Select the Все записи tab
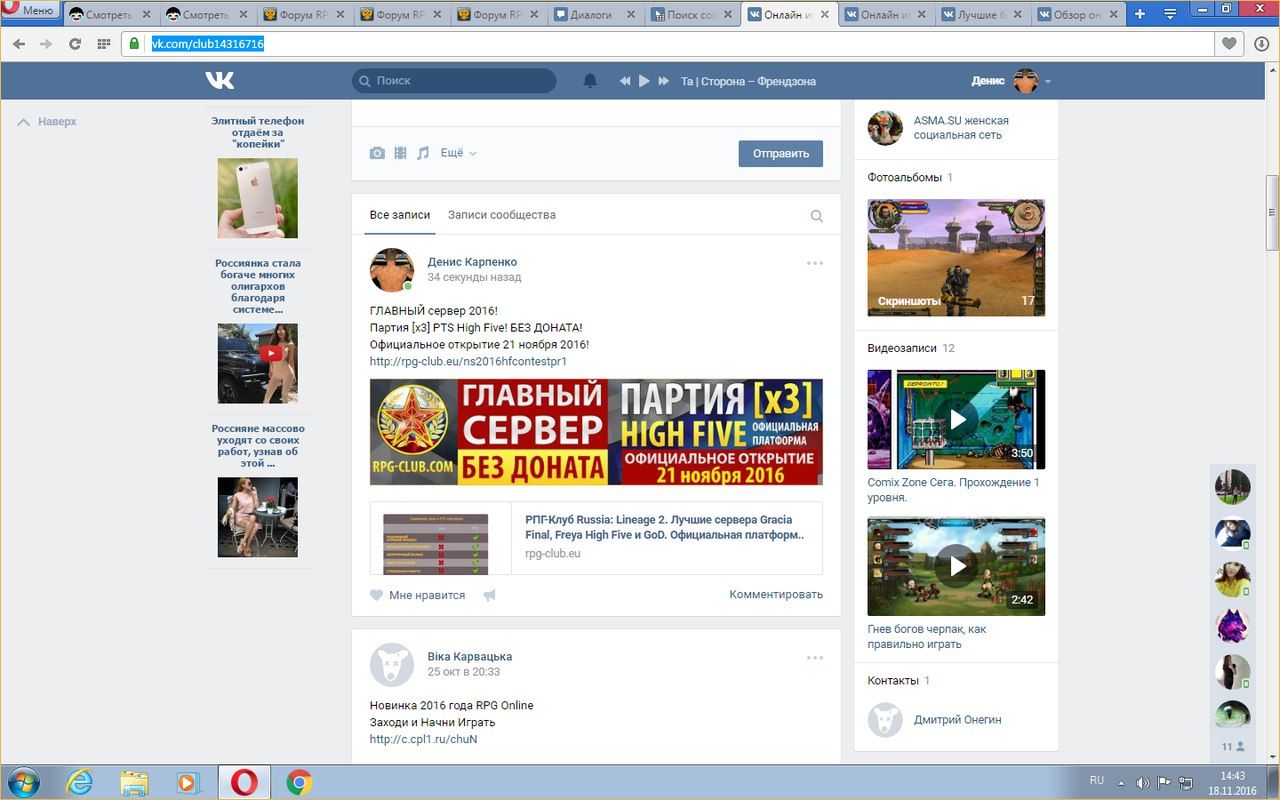The width and height of the screenshot is (1280, 800). (x=400, y=215)
